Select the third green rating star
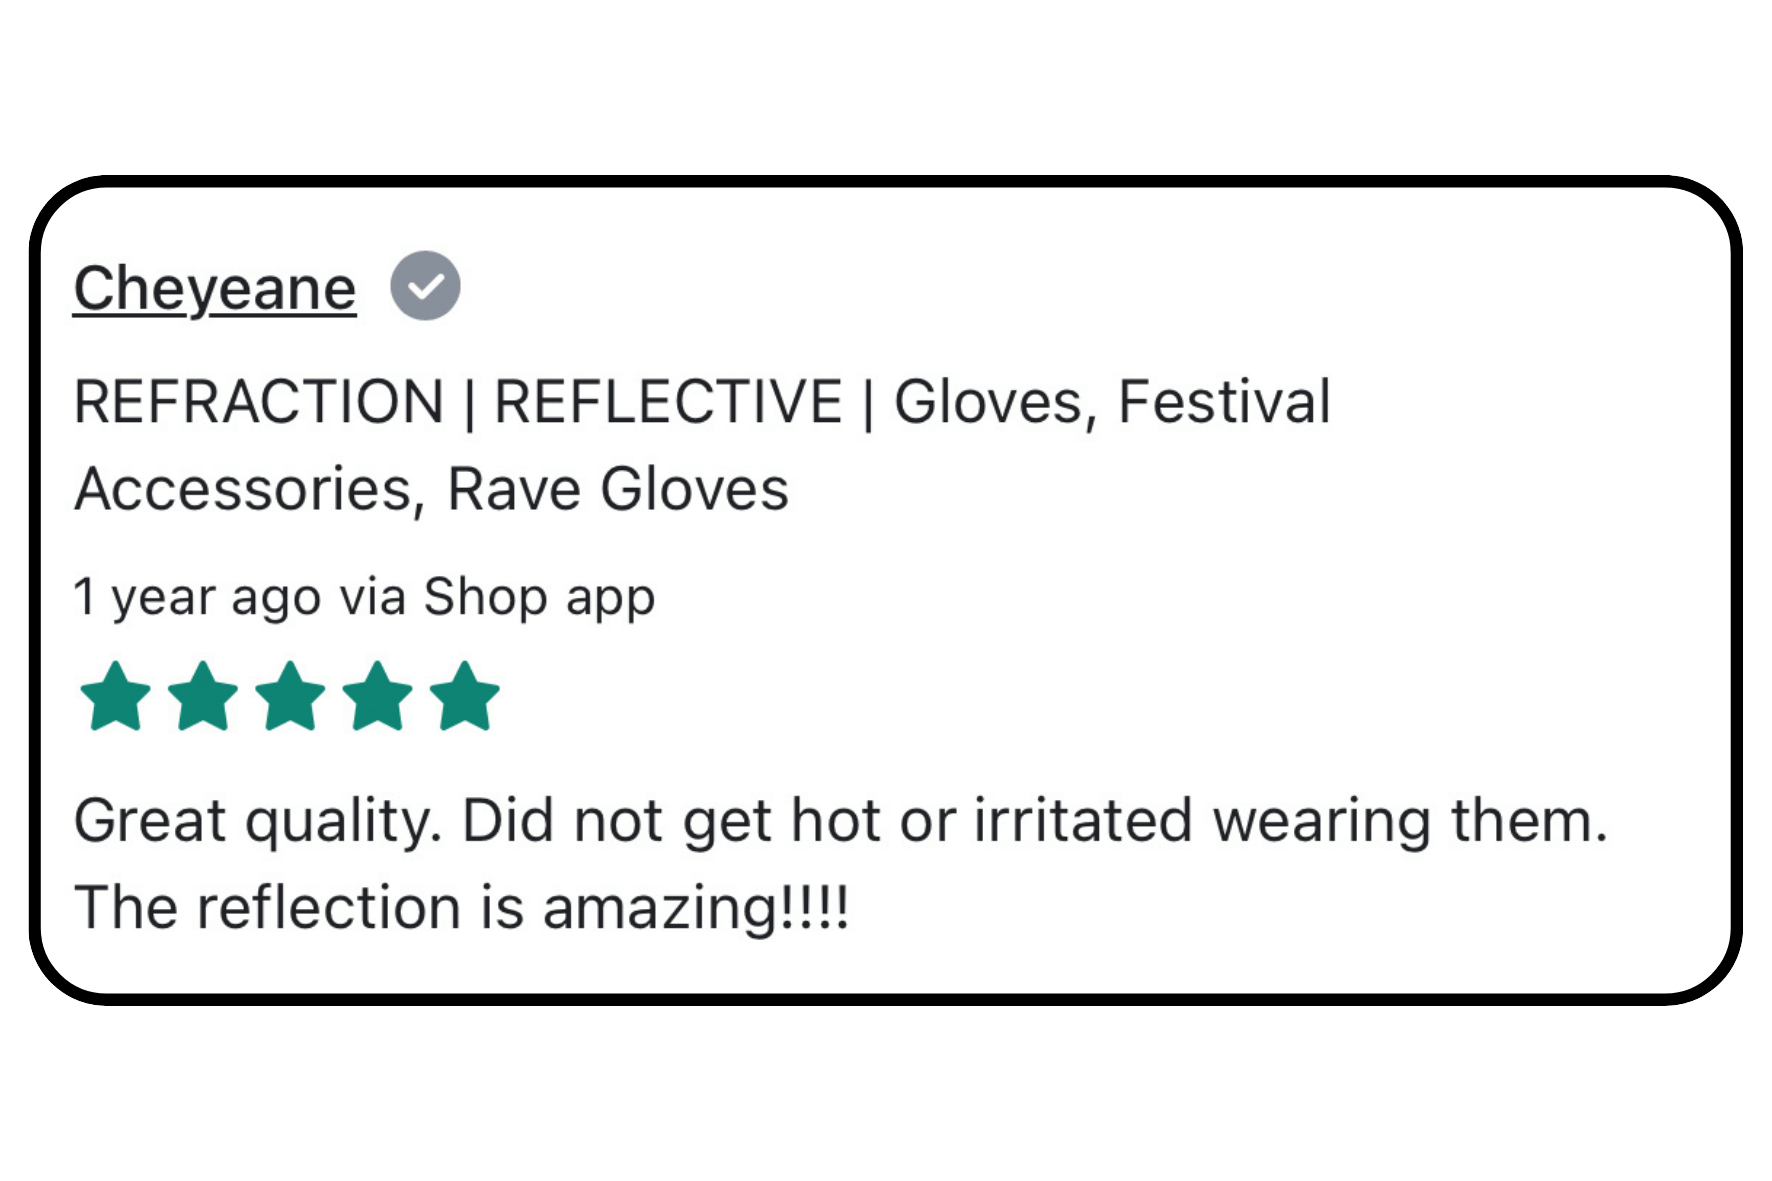This screenshot has height=1181, width=1772. click(290, 696)
